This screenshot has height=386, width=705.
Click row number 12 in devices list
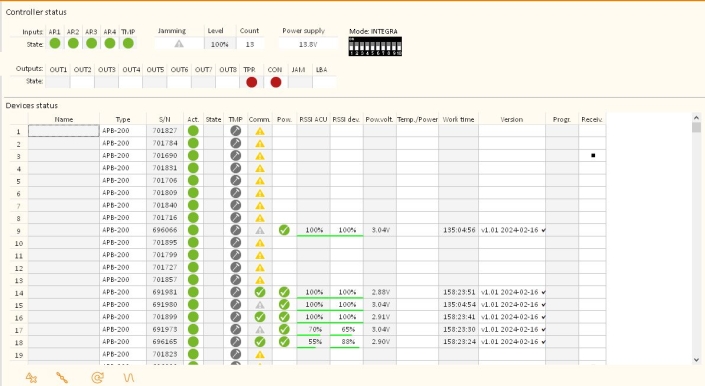[x=19, y=268]
